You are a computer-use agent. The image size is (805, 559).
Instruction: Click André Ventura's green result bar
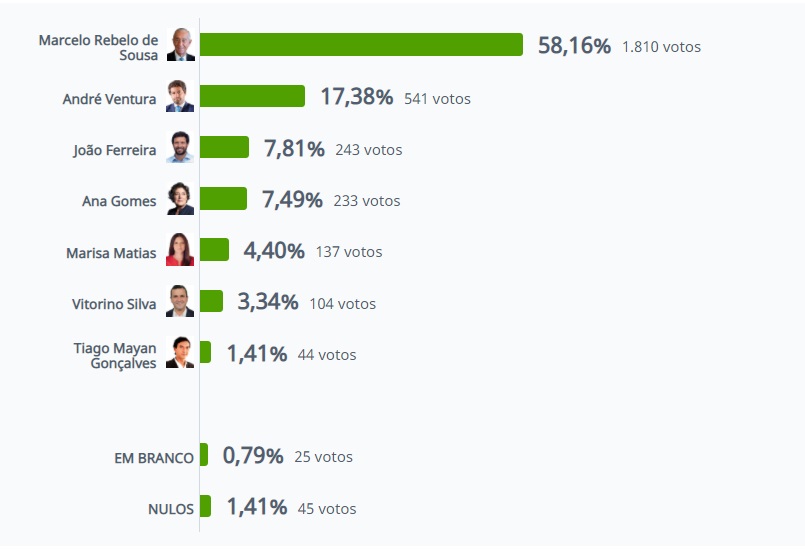tap(252, 96)
